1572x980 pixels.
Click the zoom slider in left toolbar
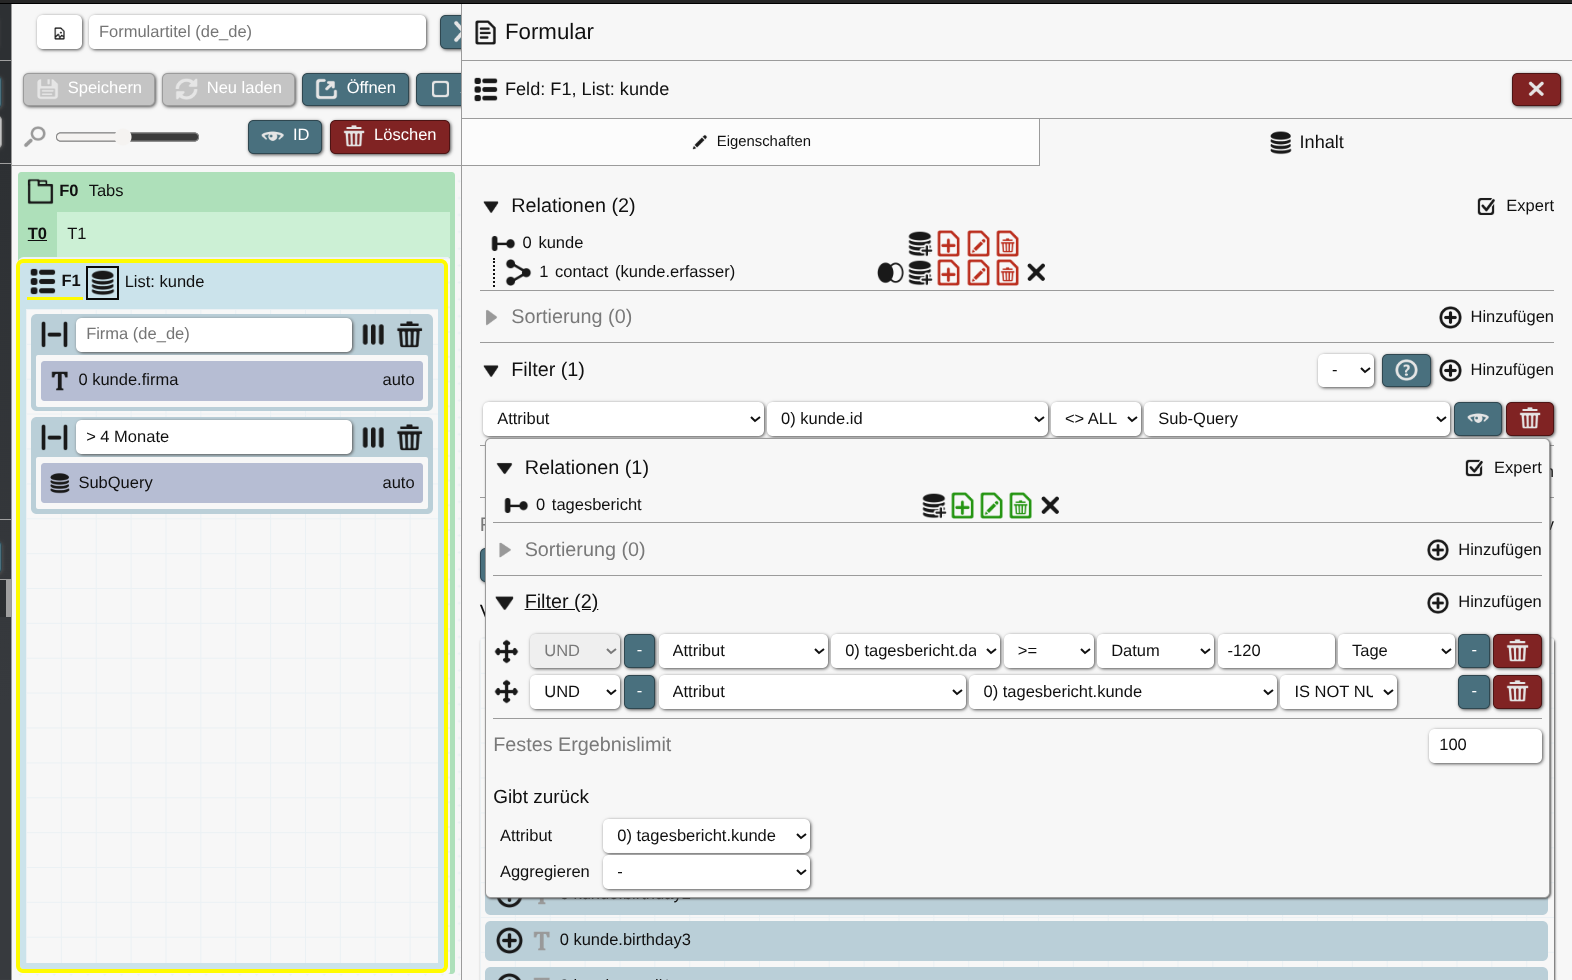coord(127,136)
